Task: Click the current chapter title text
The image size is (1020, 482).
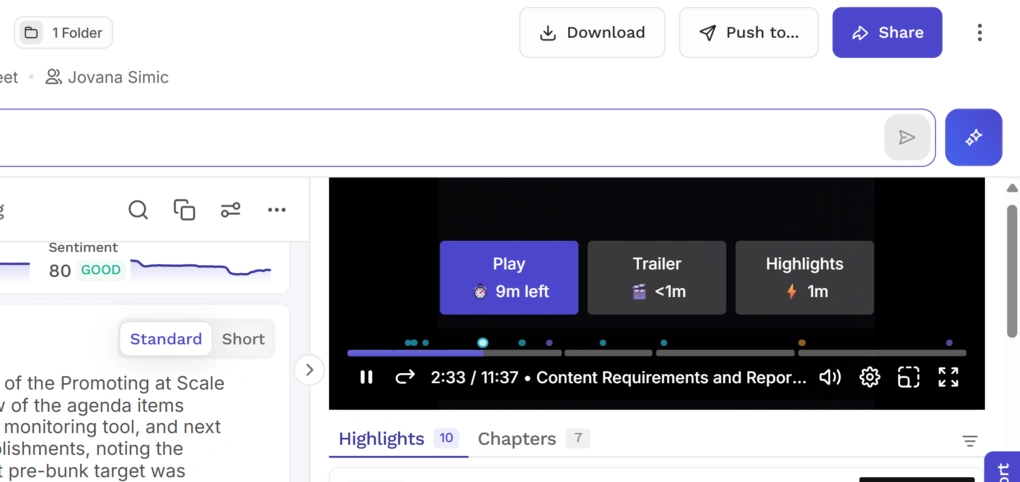Action: click(671, 377)
